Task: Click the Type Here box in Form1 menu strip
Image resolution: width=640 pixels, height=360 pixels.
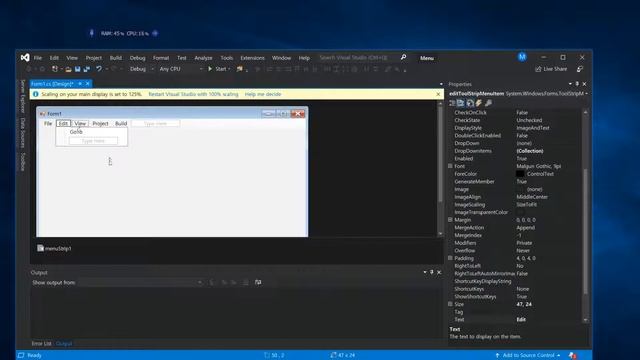Action: pos(156,123)
